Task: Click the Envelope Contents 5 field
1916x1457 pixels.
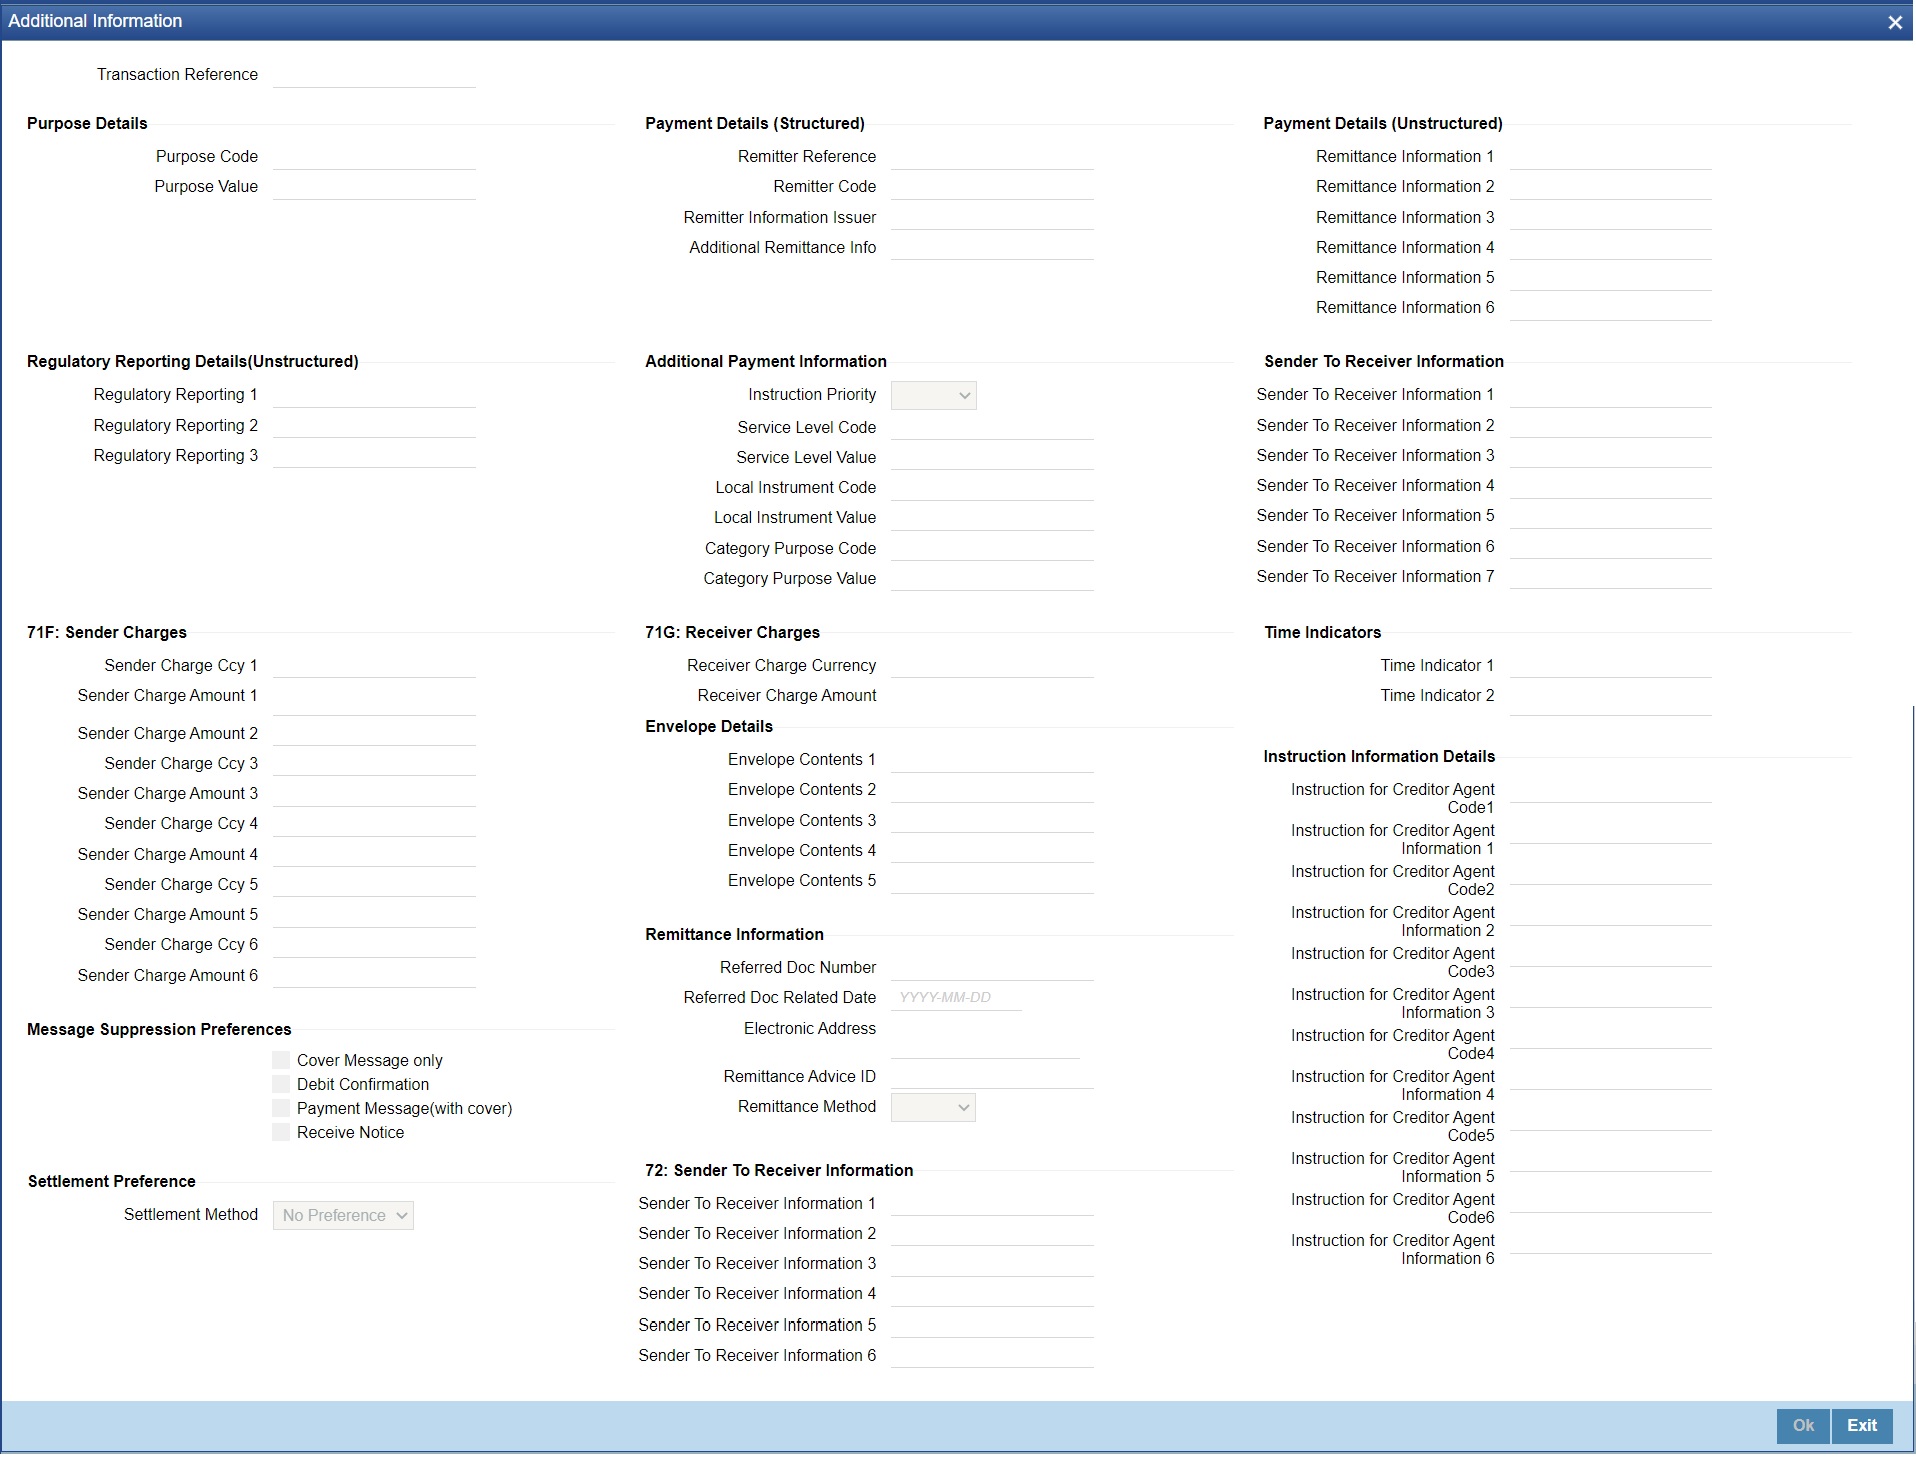Action: 992,880
